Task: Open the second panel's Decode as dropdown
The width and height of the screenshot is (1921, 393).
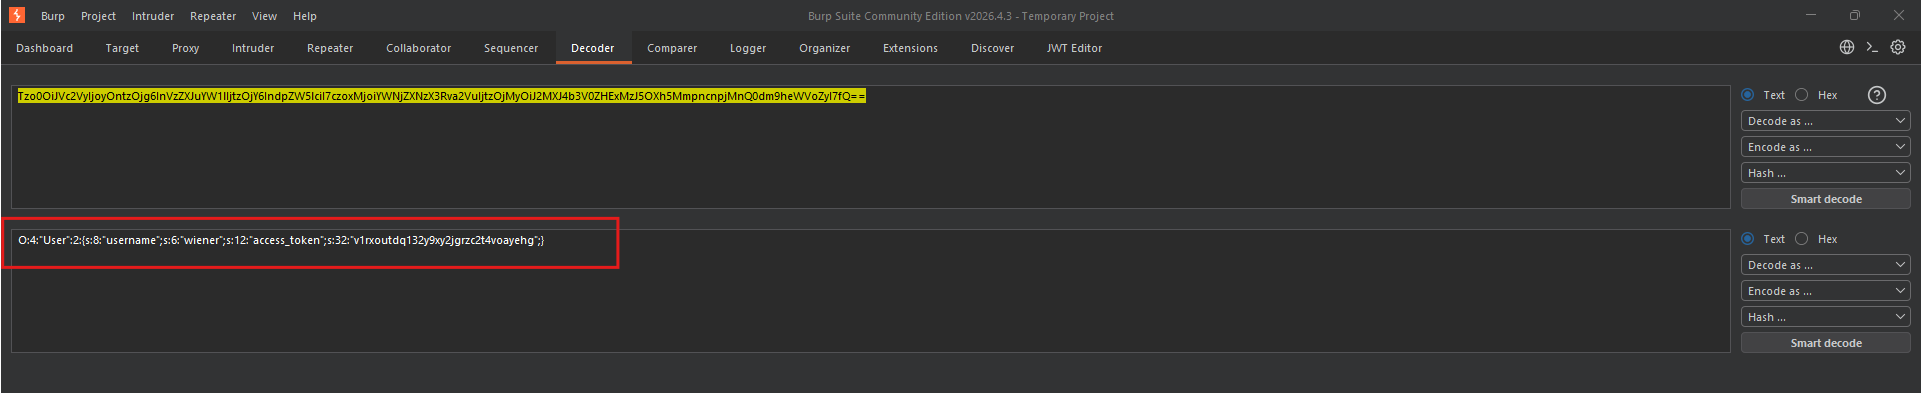Action: click(1826, 265)
